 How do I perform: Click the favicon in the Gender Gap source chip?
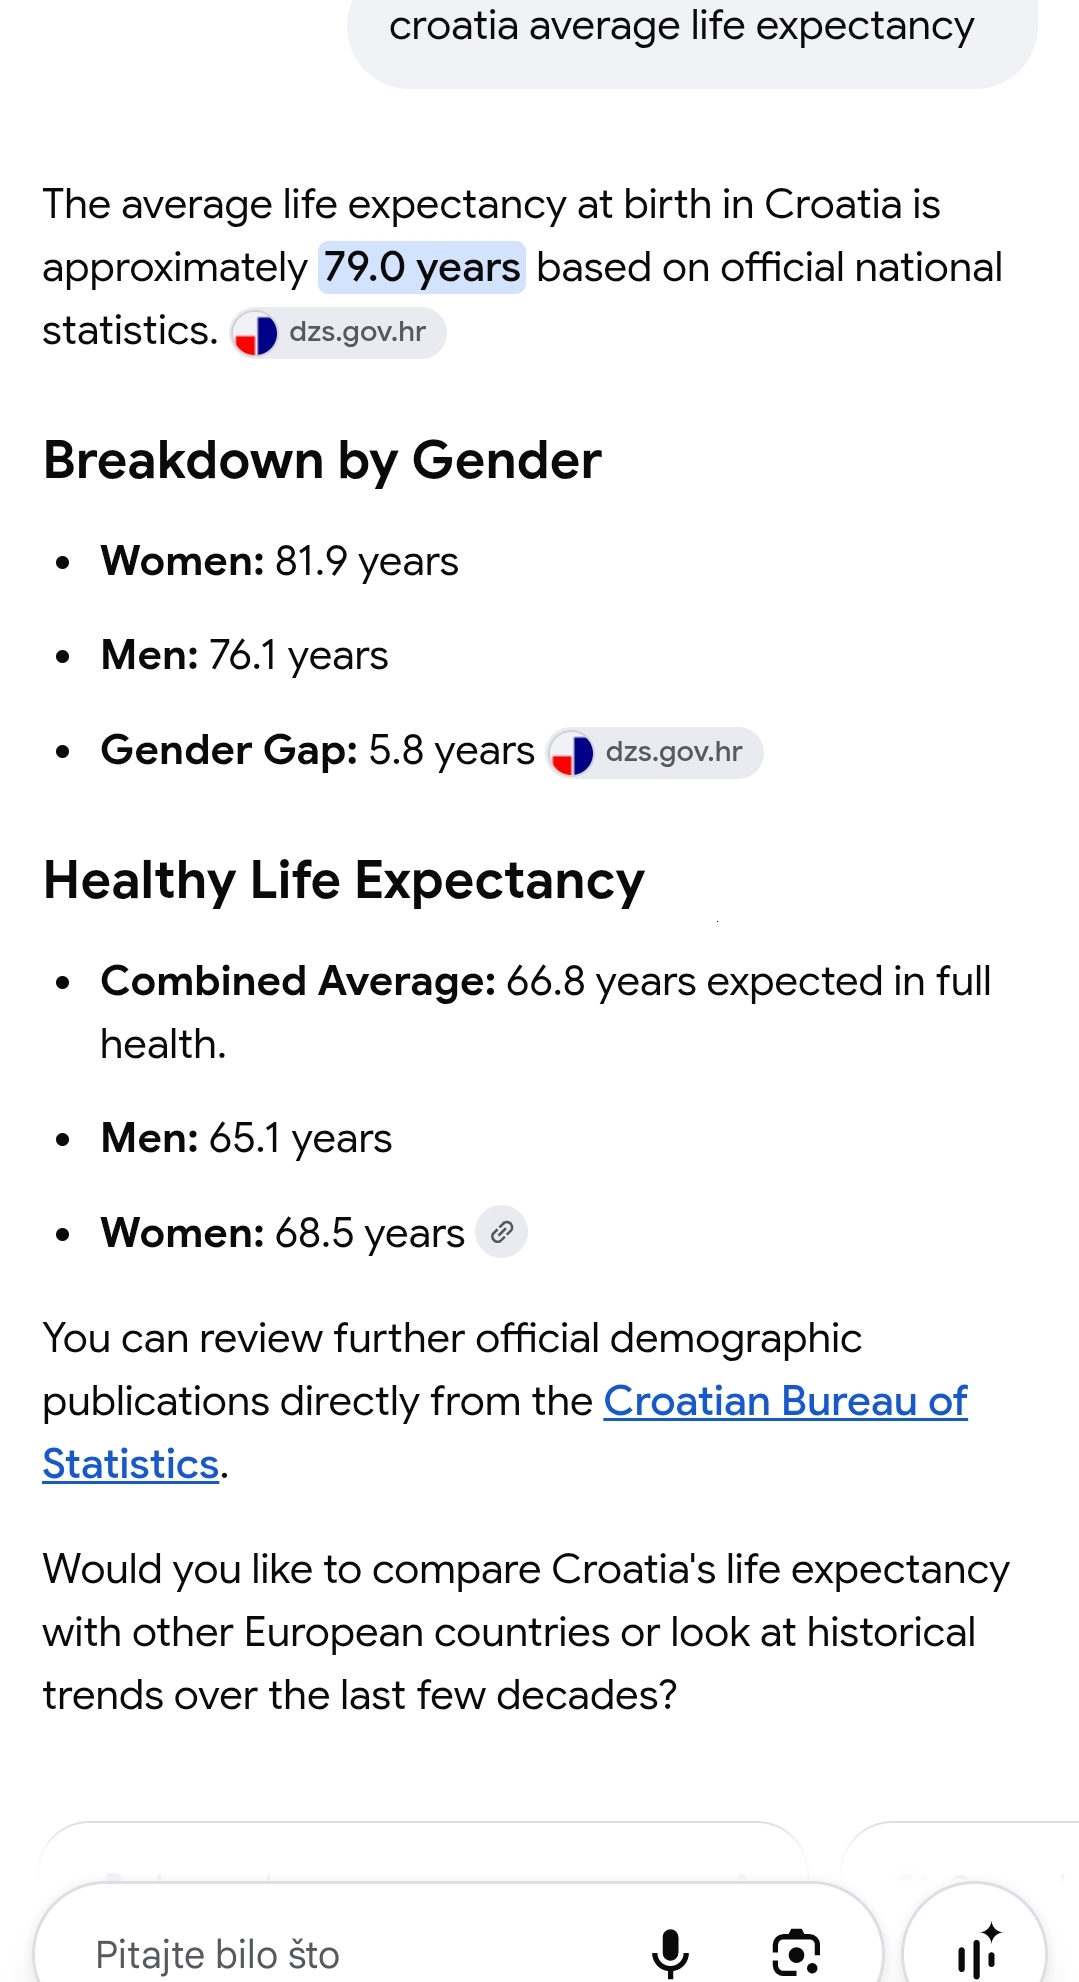pyautogui.click(x=572, y=753)
